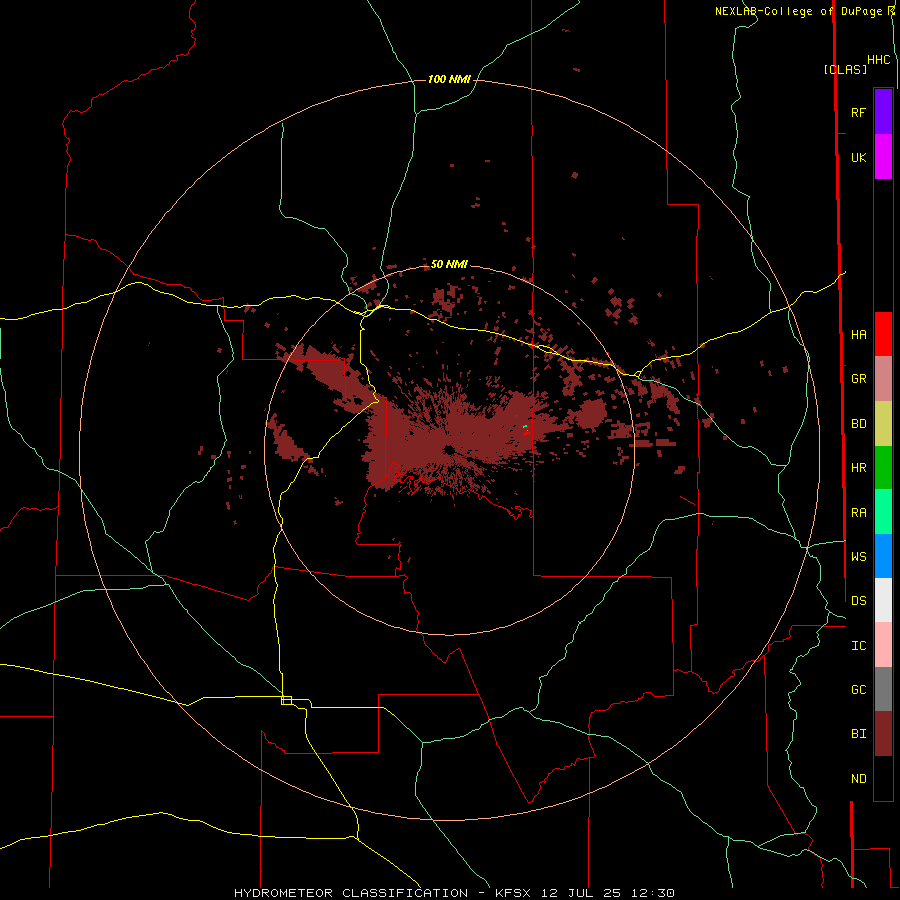
Task: Click the HHC product code label
Action: pyautogui.click(x=878, y=60)
